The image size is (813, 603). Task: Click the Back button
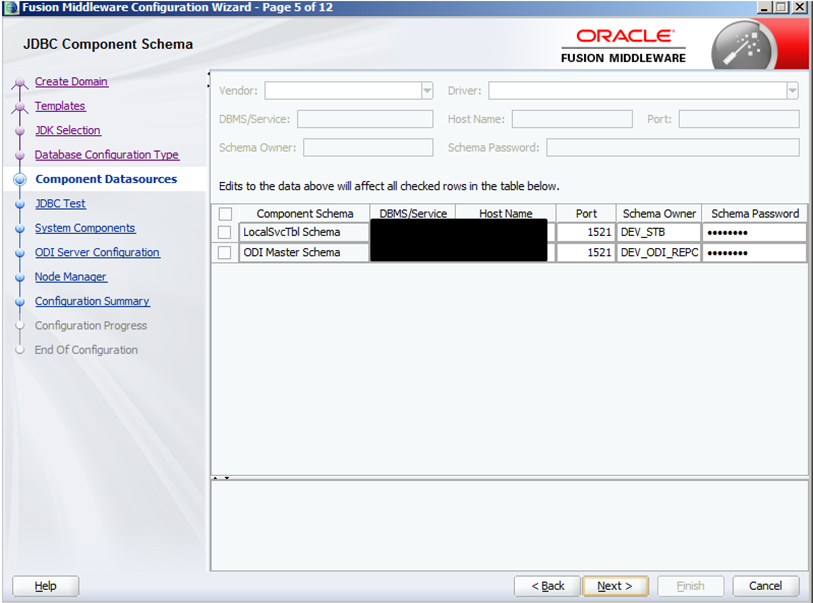tap(547, 586)
